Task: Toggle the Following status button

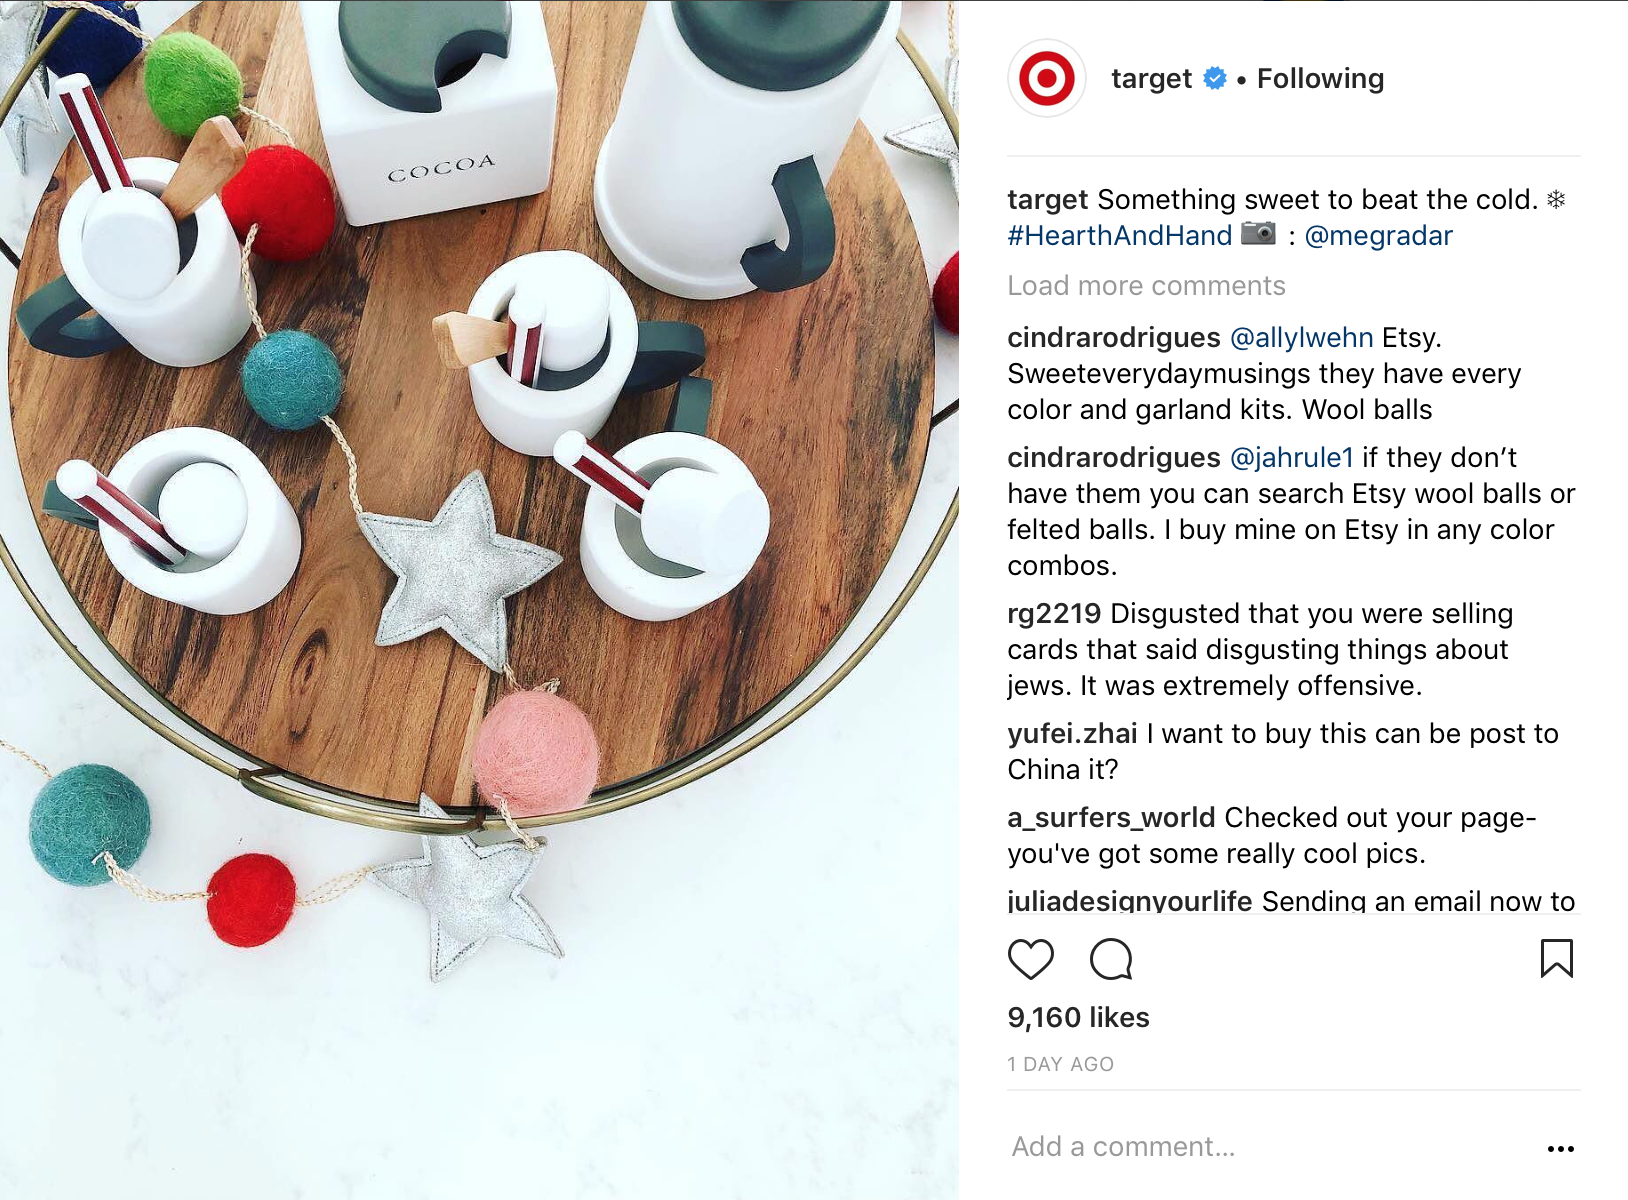Action: 1320,78
